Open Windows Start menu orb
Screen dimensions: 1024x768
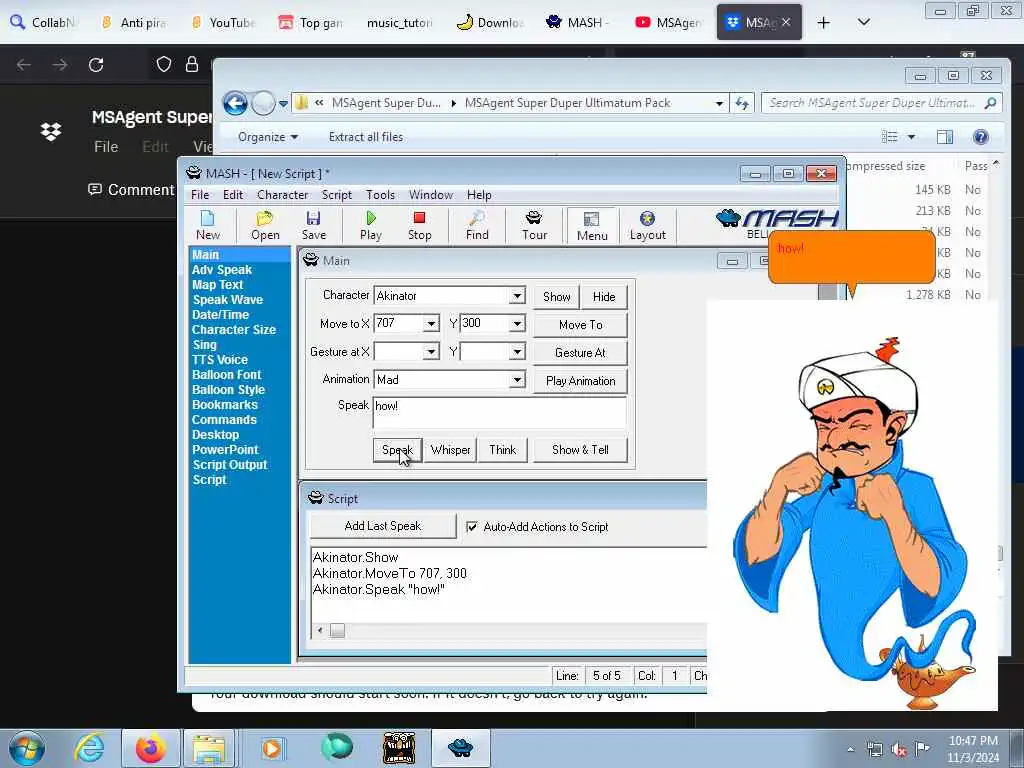click(x=27, y=748)
